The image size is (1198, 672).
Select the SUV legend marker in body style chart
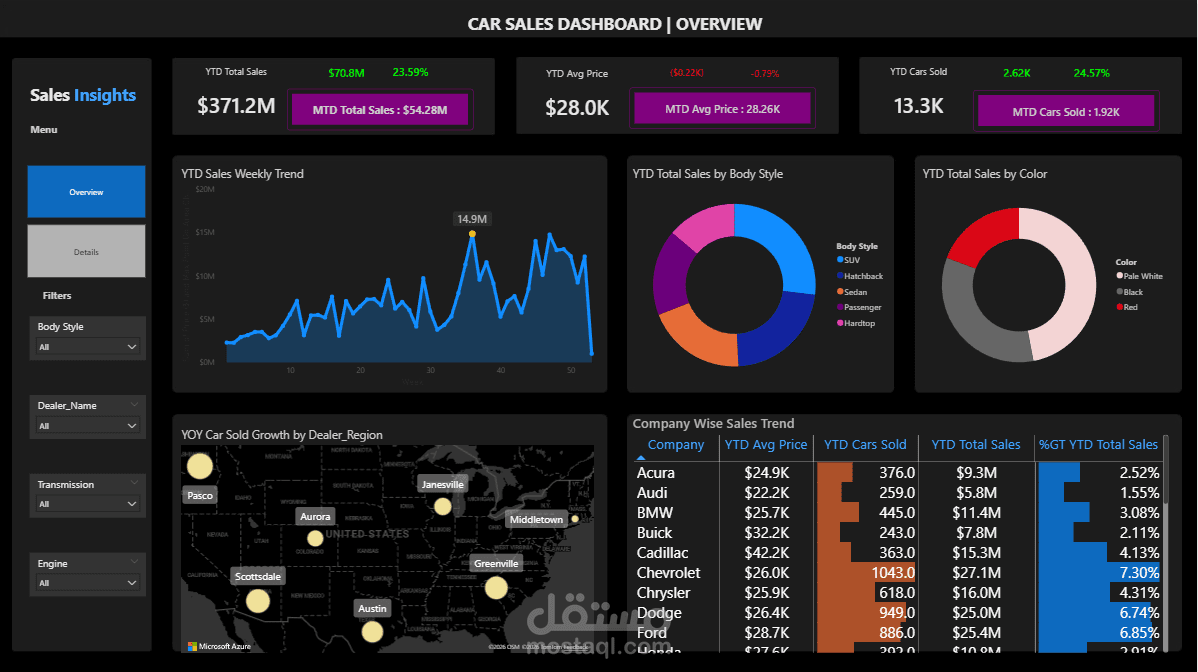(840, 259)
